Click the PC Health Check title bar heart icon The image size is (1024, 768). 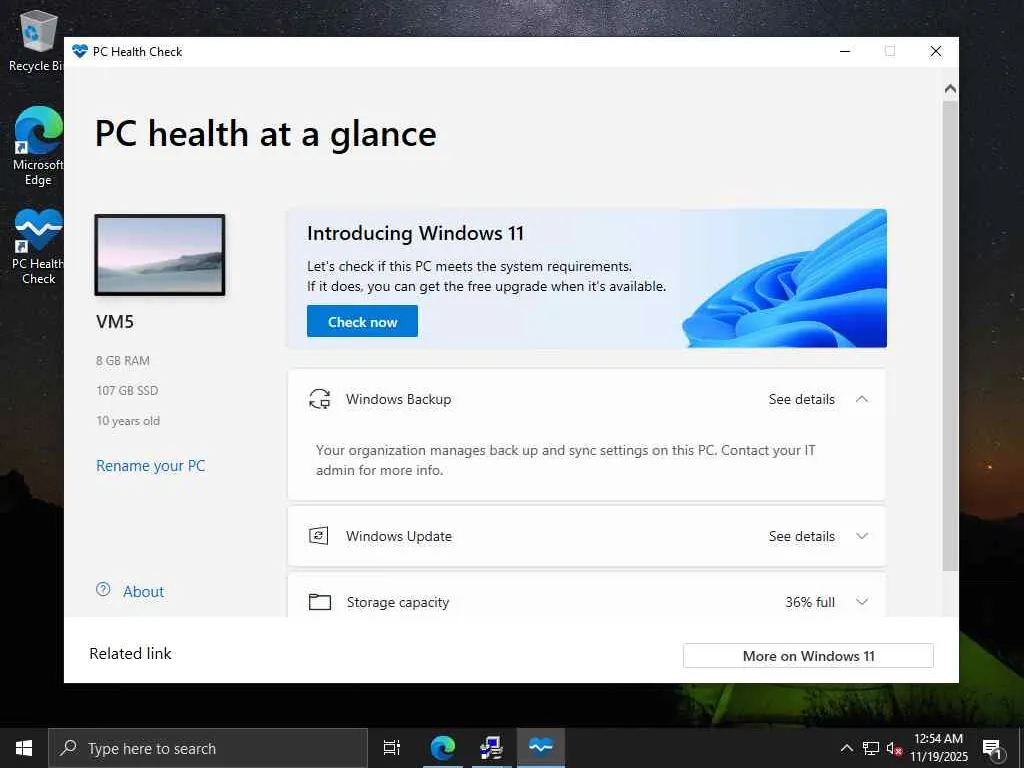click(x=80, y=52)
